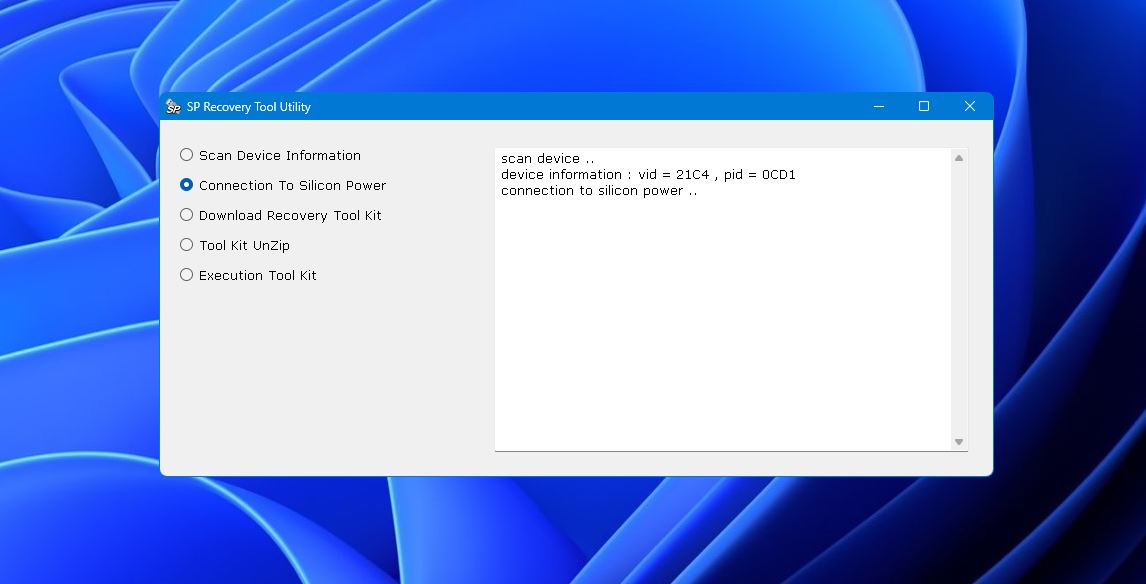Minimize the SP Recovery Tool Utility window
Viewport: 1146px width, 584px height.
coord(879,107)
